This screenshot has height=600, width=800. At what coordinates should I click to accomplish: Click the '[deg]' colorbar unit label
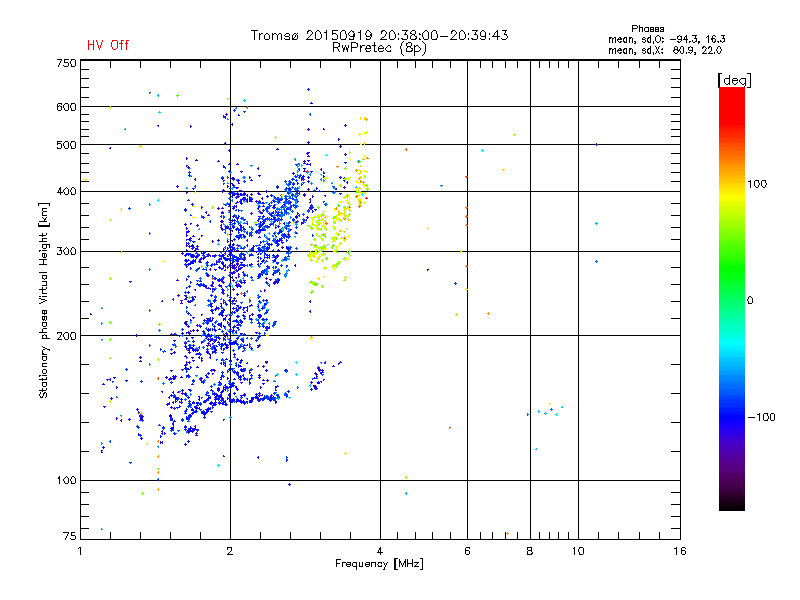734,80
